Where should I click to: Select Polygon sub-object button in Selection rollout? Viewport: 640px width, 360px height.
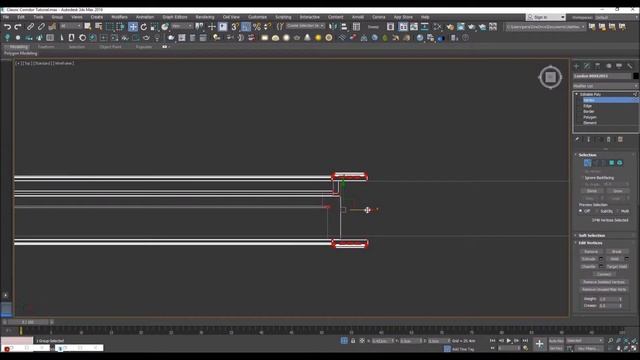(x=611, y=163)
